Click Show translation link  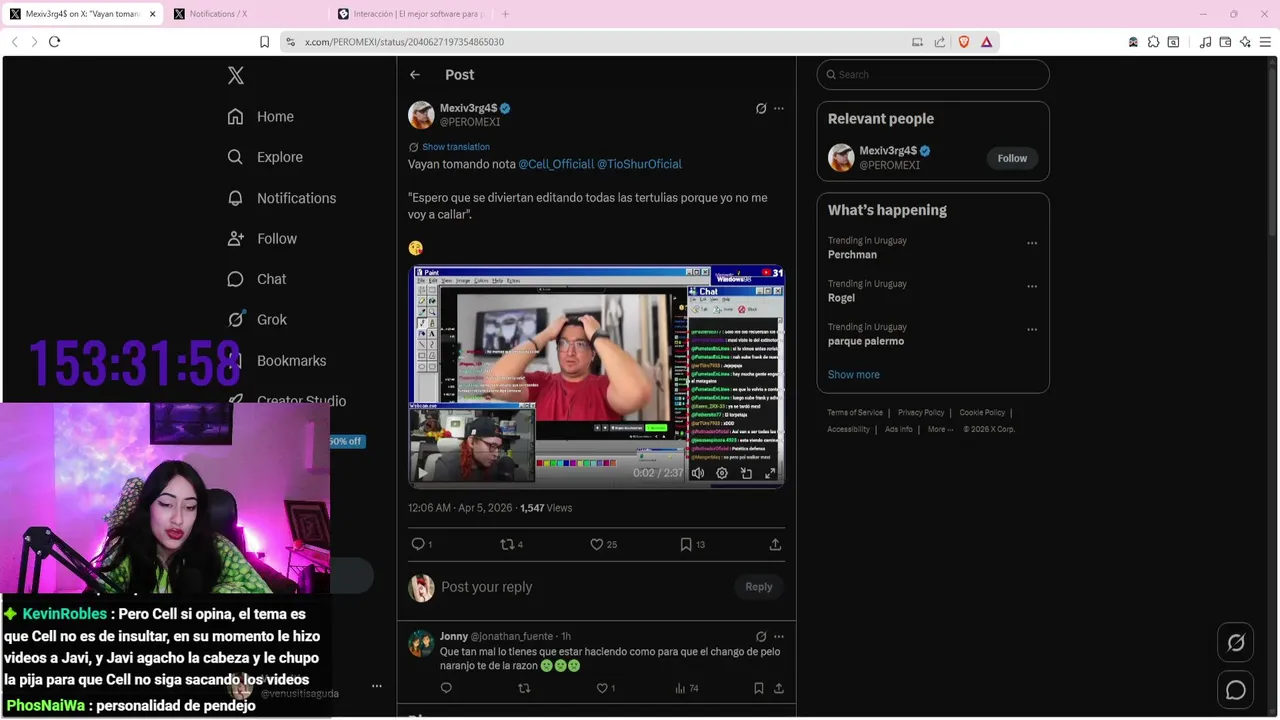[x=456, y=147]
